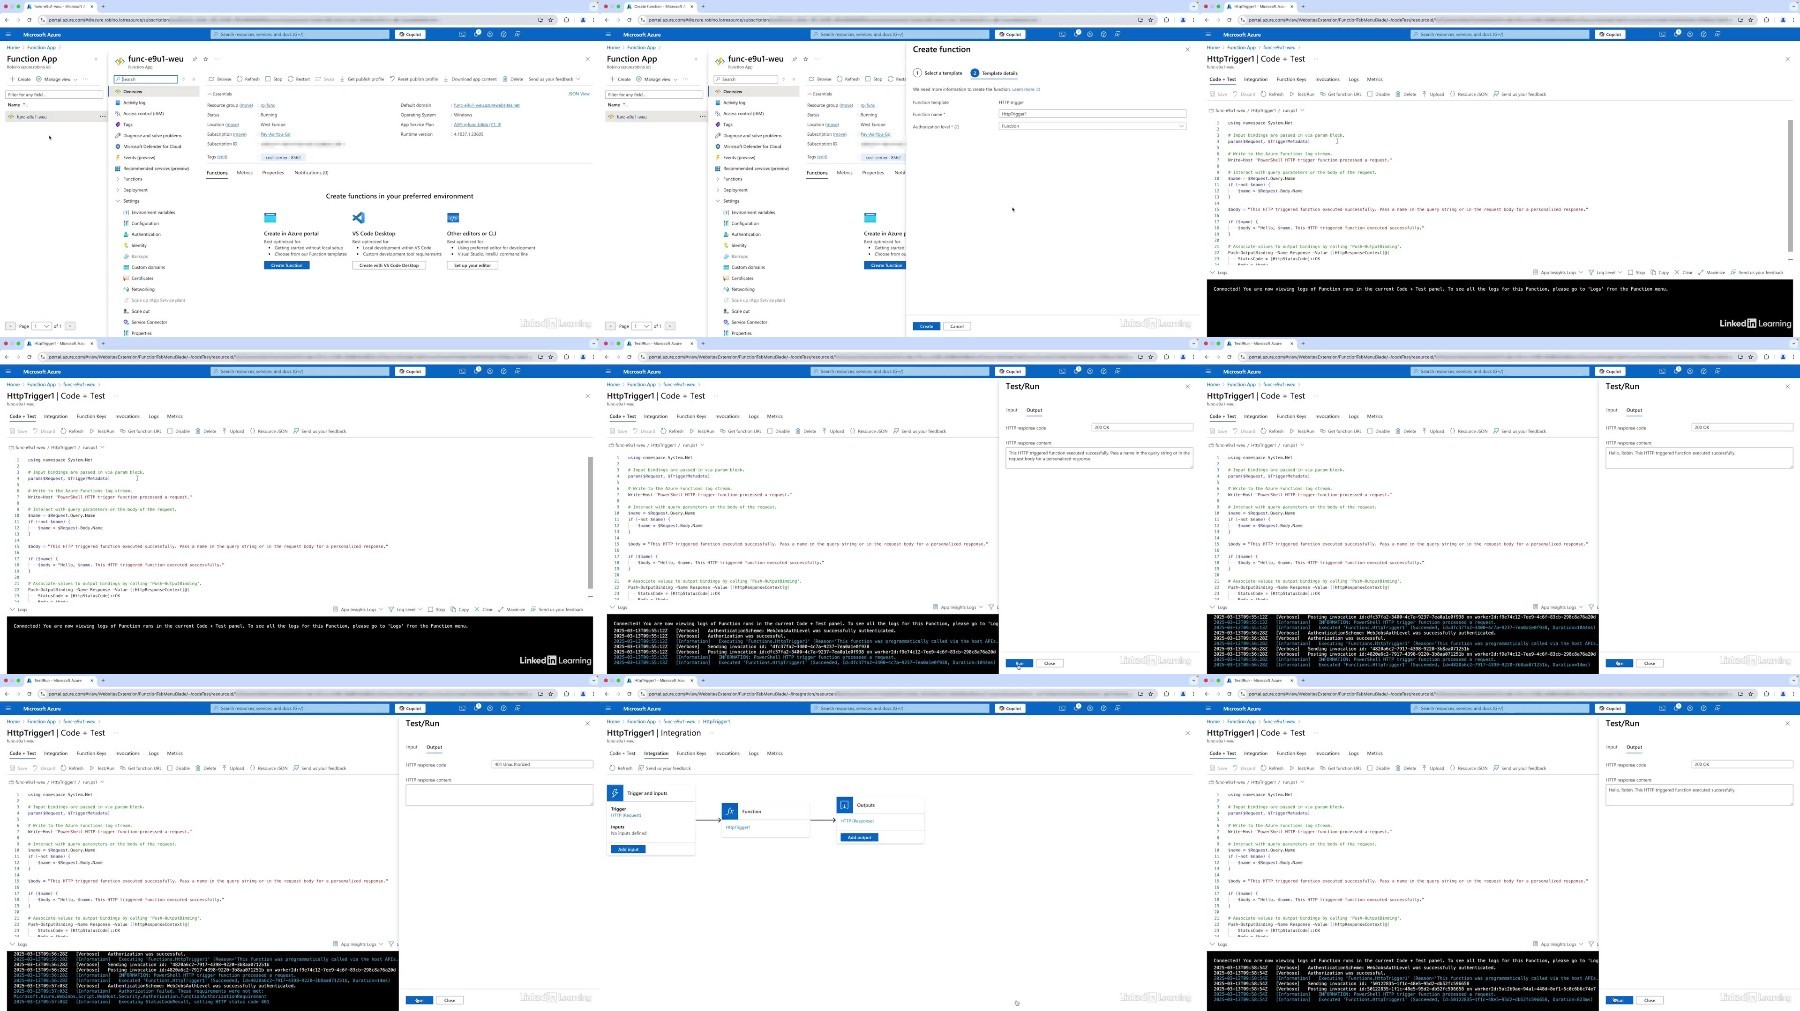This screenshot has width=1800, height=1011.
Task: Click Create in the Create function pane
Action: pos(926,326)
